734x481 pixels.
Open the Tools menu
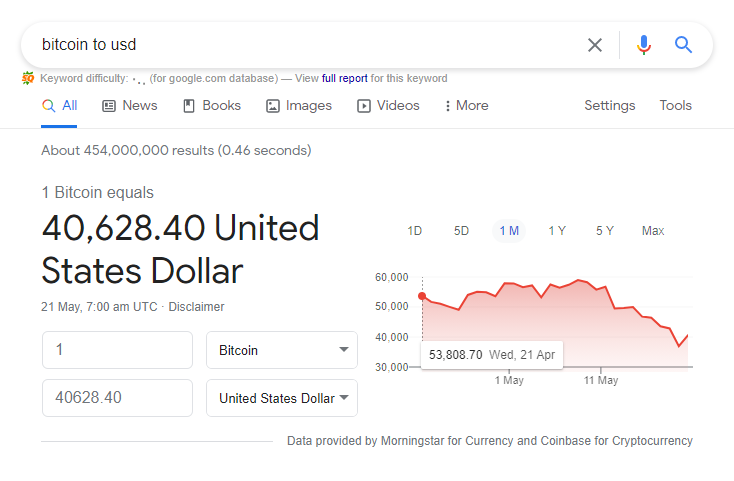tap(675, 106)
